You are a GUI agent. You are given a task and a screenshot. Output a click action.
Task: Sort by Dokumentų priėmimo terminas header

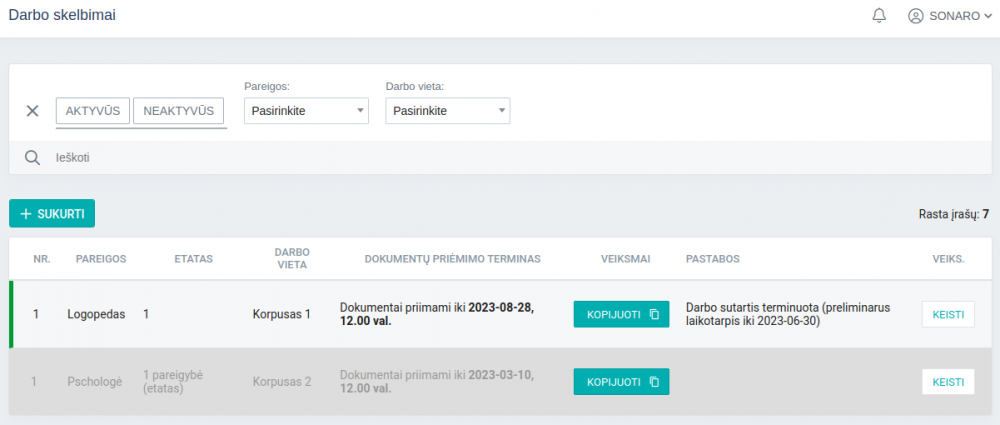coord(452,258)
